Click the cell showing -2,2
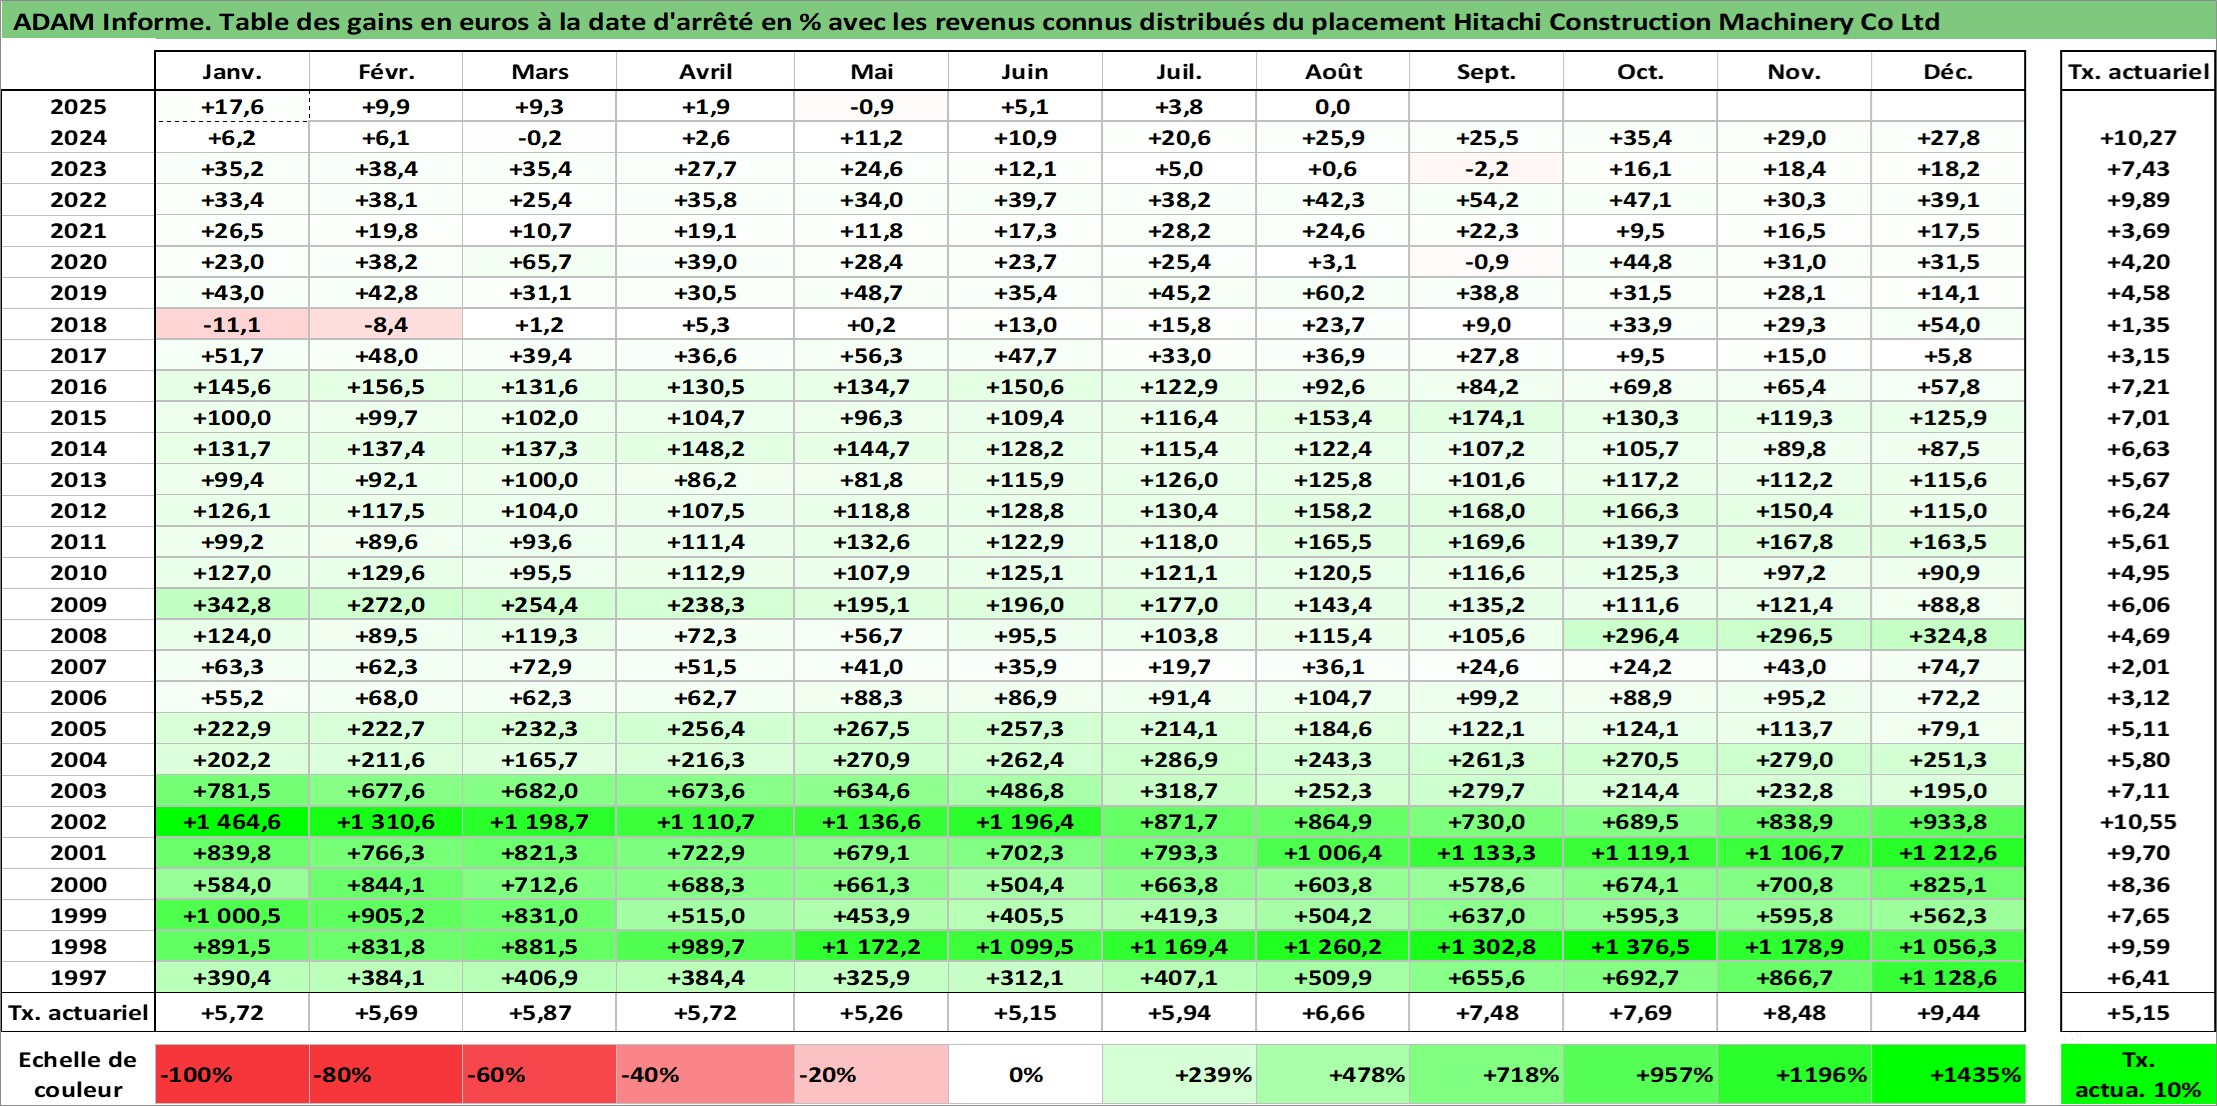 [x=1486, y=169]
